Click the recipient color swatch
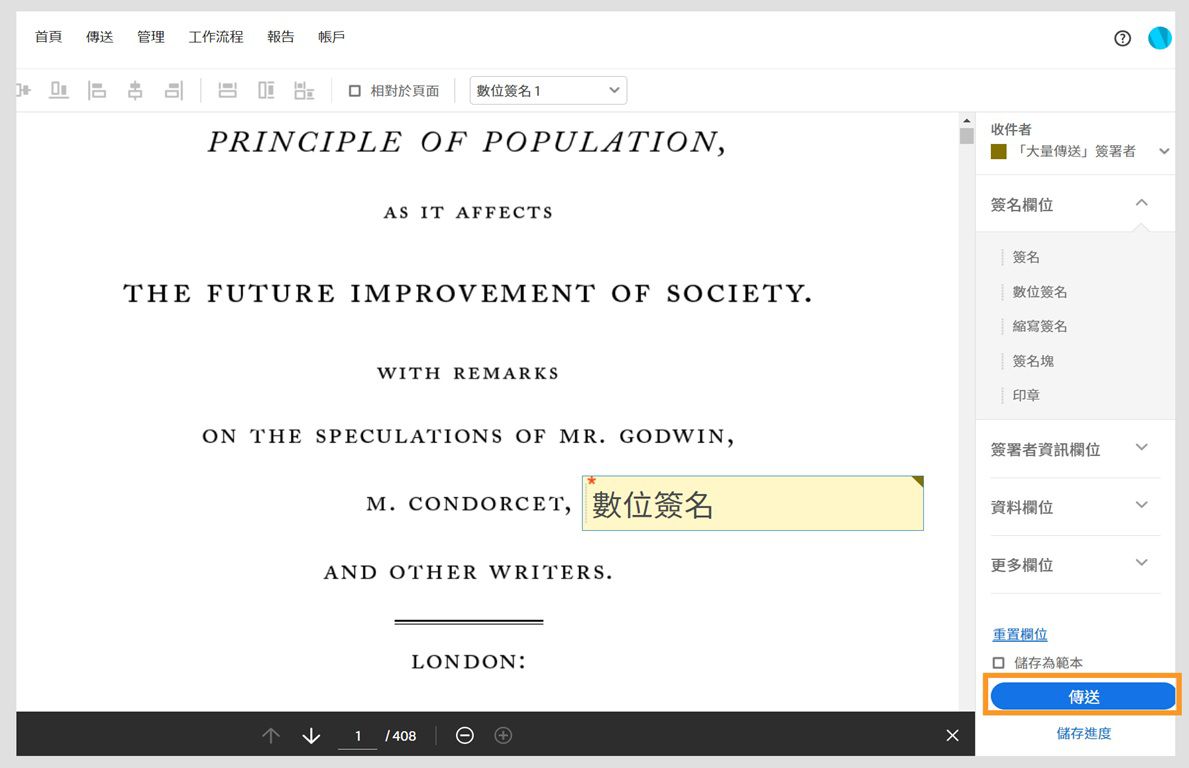This screenshot has width=1189, height=768. tap(999, 152)
